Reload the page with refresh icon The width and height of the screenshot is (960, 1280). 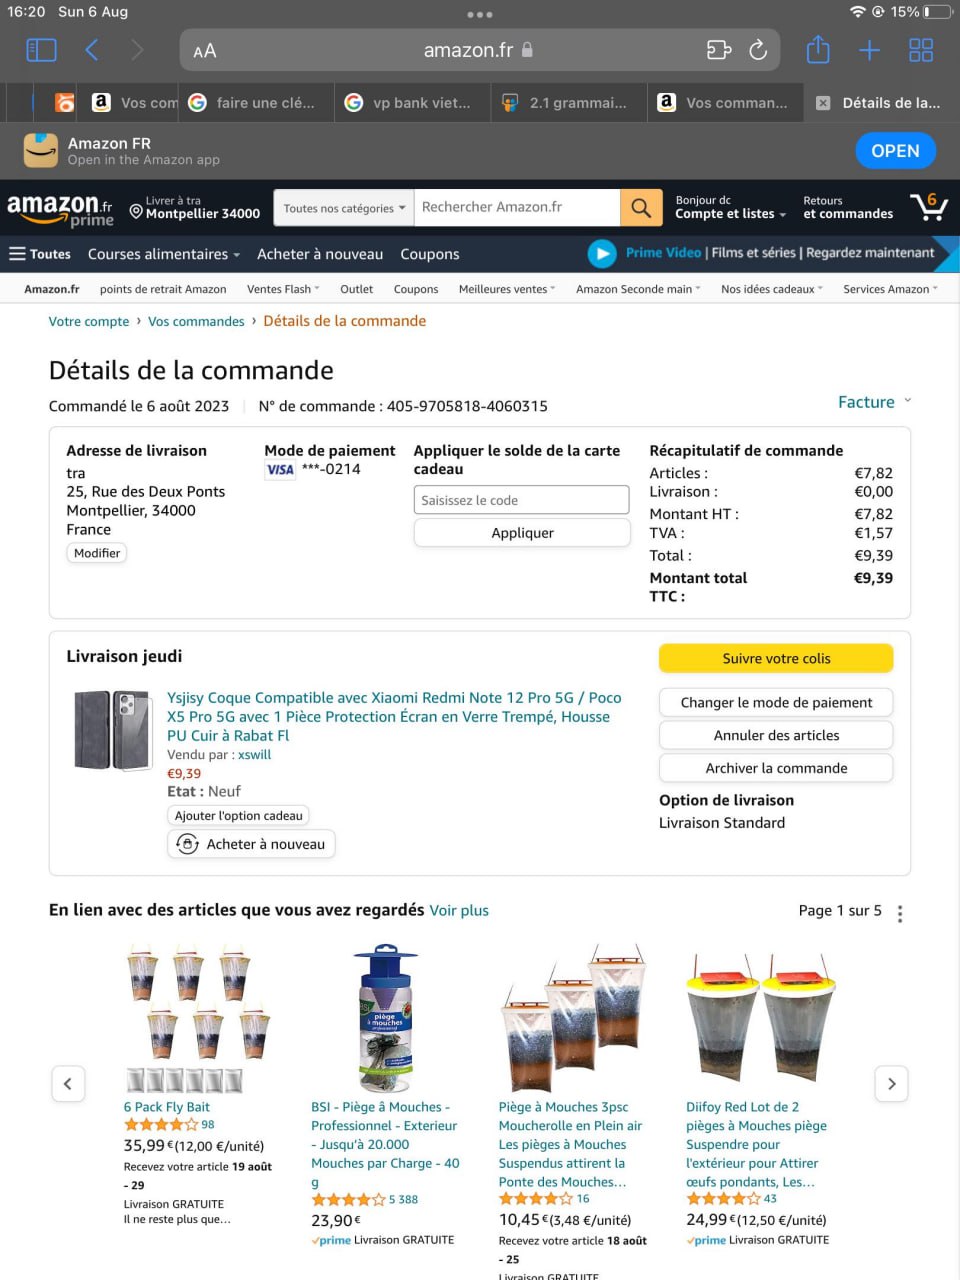click(x=758, y=50)
